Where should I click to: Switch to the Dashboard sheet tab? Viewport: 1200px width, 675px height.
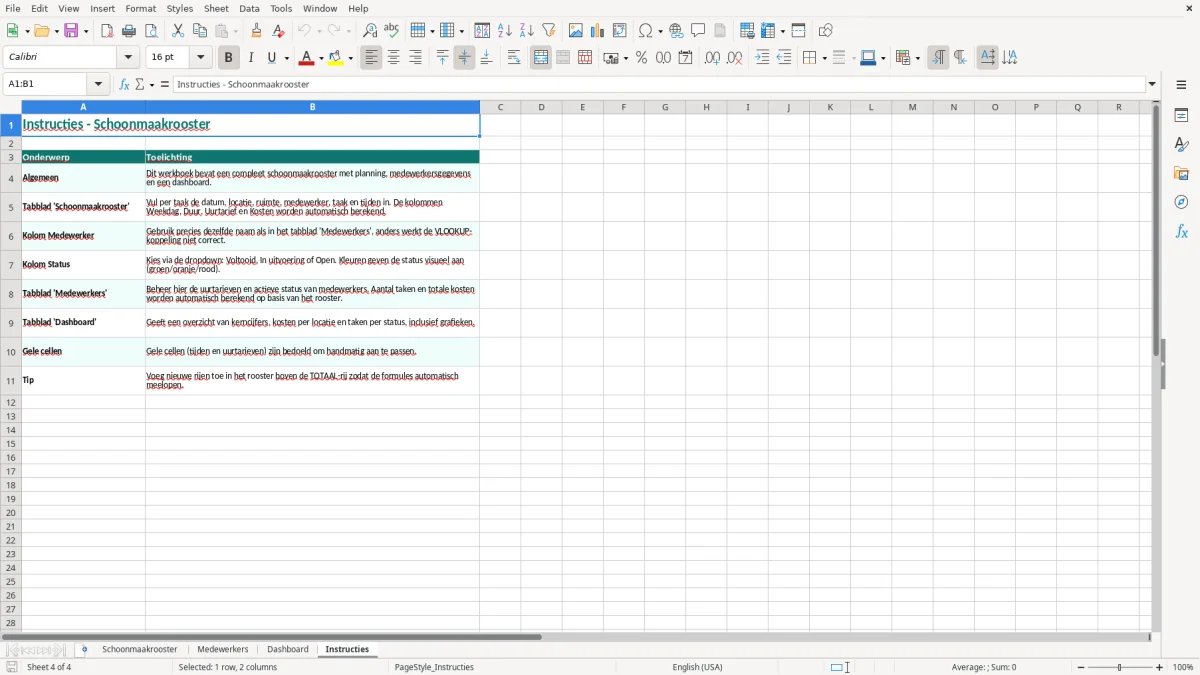[288, 650]
